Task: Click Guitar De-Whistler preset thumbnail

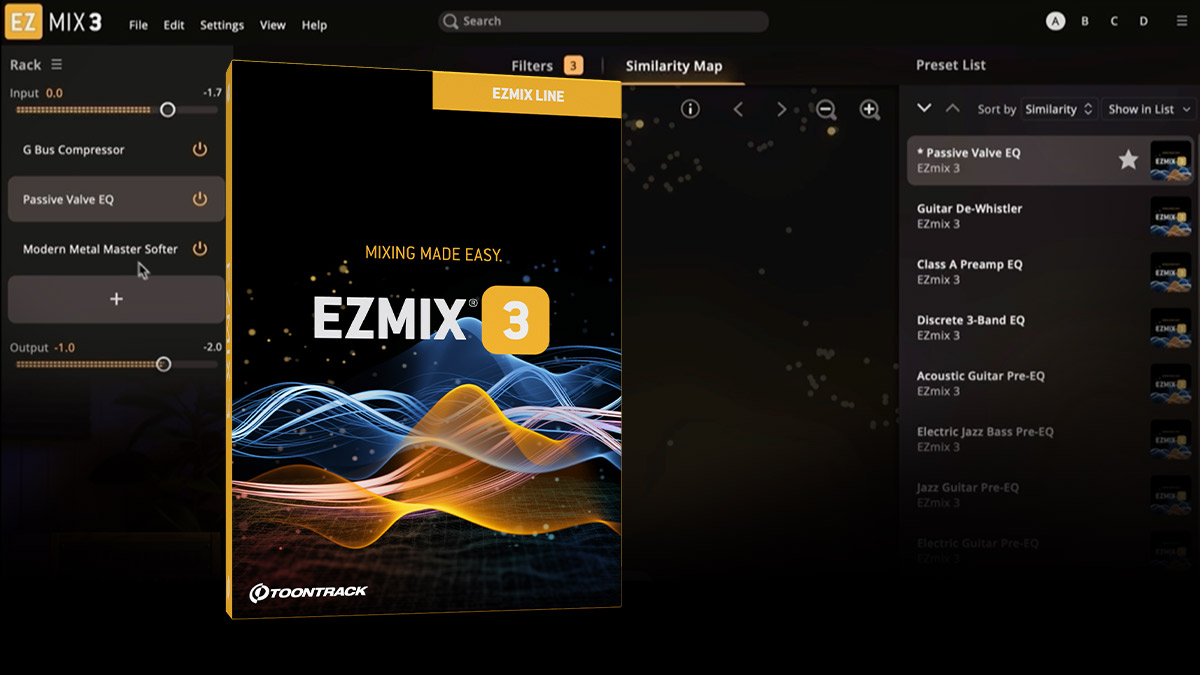Action: 1170,216
